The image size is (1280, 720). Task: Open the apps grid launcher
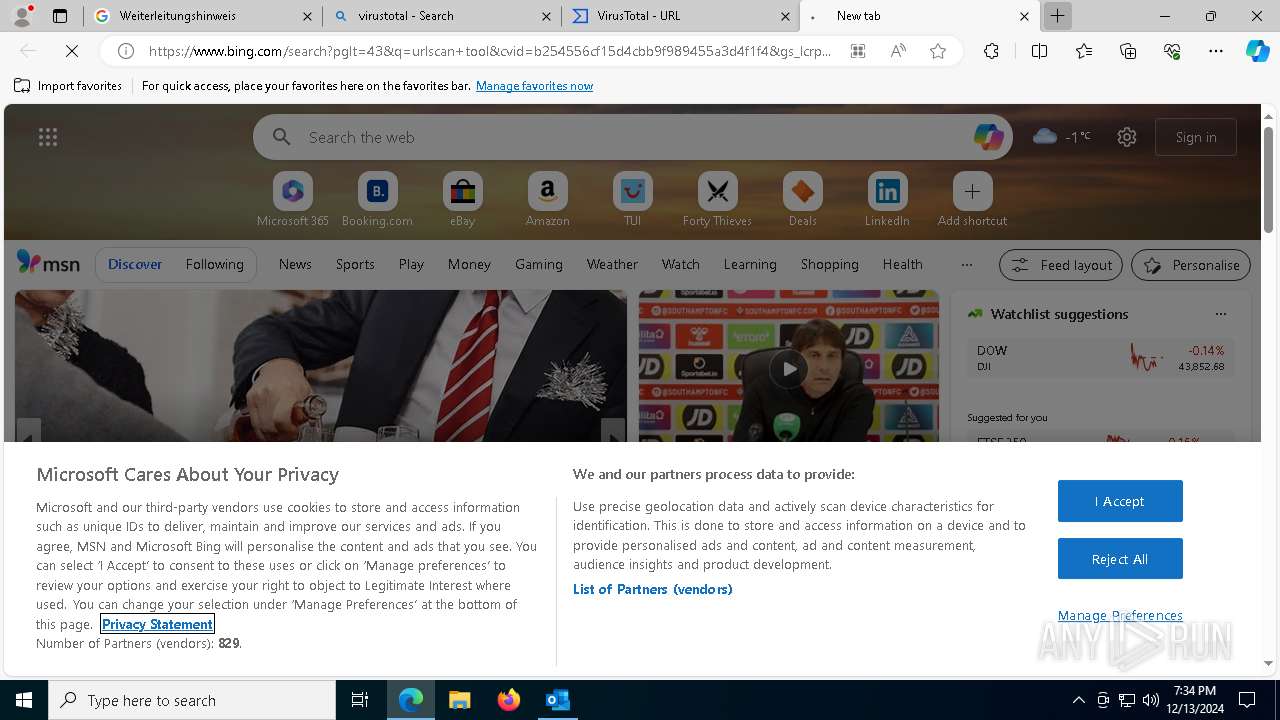click(48, 137)
